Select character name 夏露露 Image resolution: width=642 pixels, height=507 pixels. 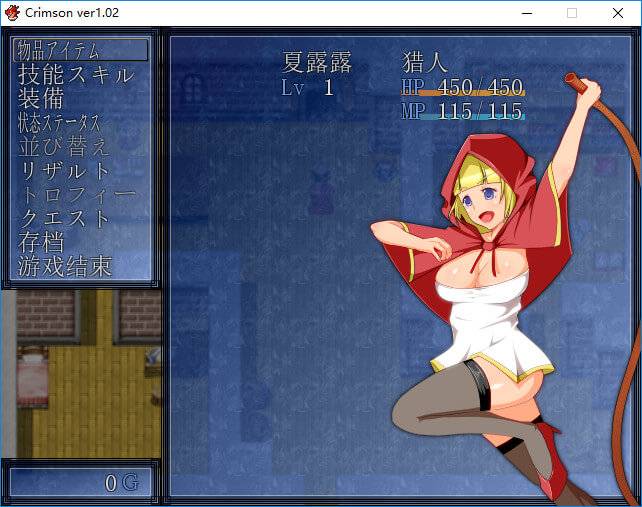317,62
